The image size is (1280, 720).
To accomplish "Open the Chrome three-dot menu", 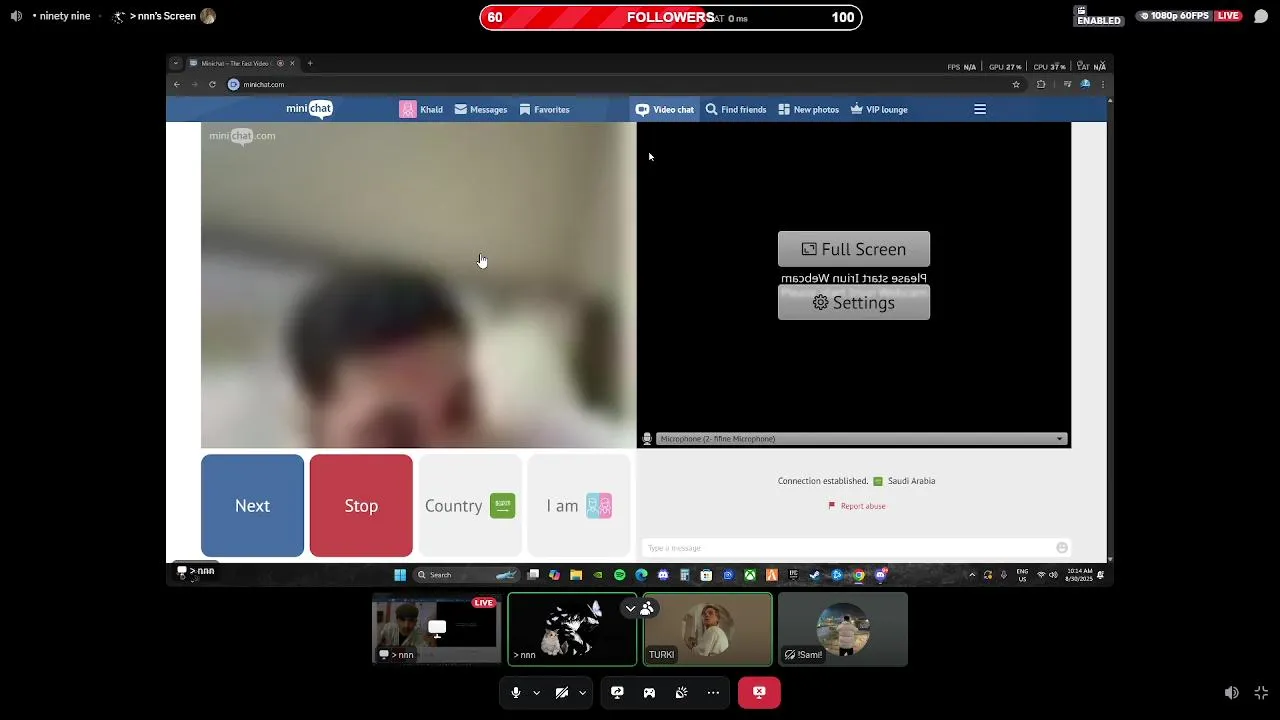I will point(1103,84).
